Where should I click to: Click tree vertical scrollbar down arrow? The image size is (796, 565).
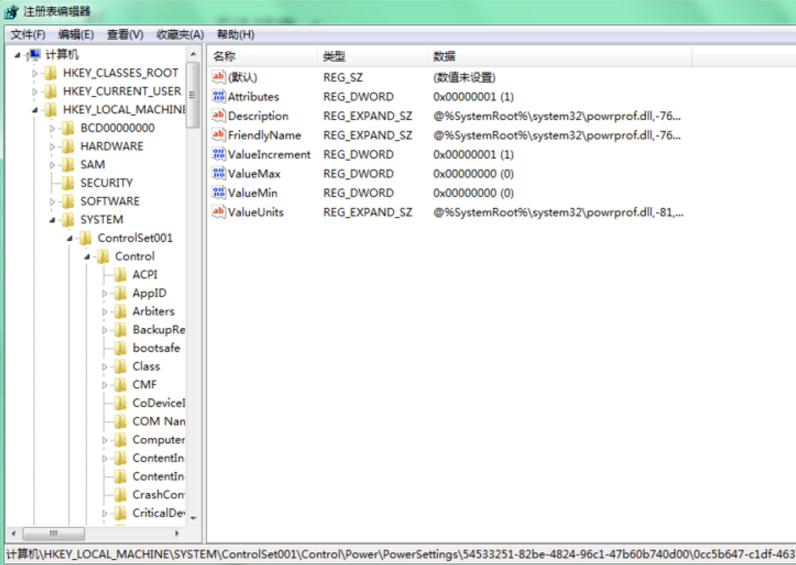(193, 519)
